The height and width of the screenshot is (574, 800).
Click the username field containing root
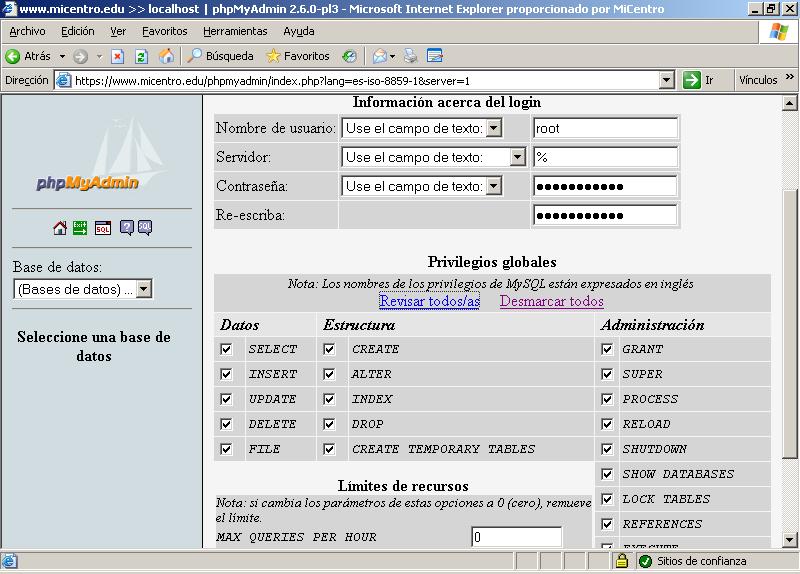tap(605, 128)
